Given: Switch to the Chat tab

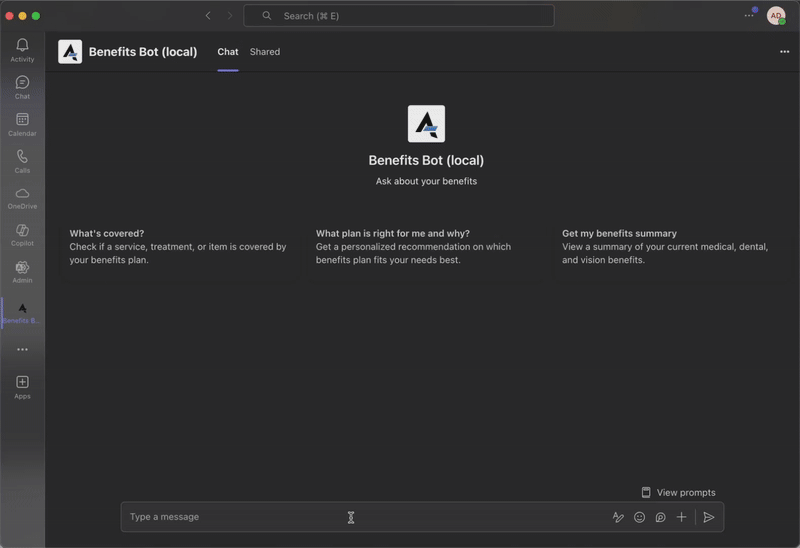Looking at the screenshot, I should (x=228, y=52).
